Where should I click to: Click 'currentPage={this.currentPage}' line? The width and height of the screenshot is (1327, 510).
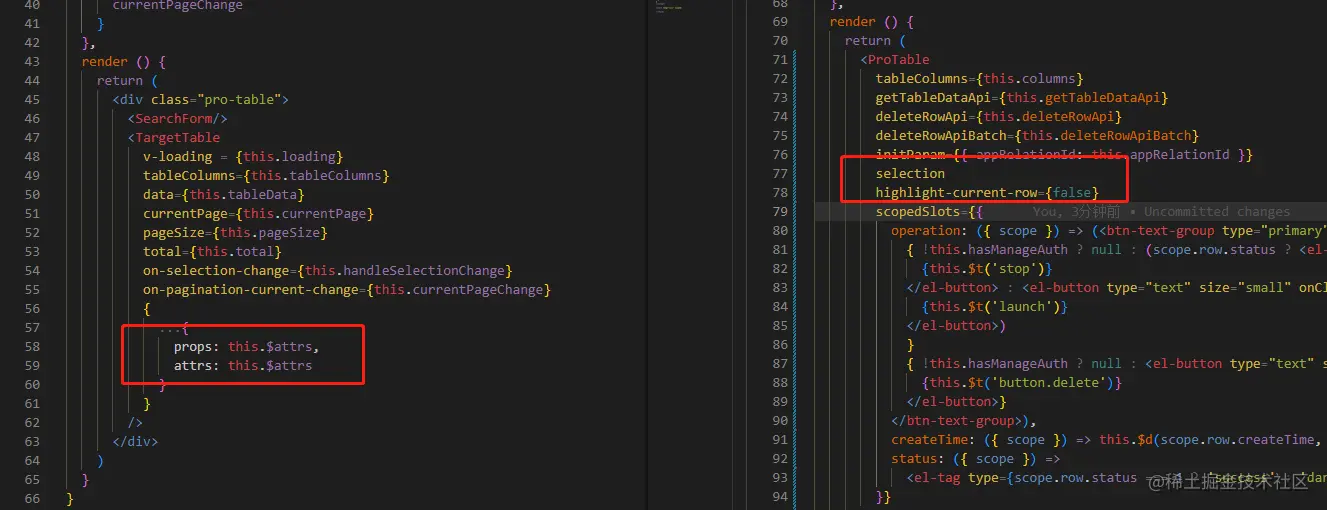click(x=259, y=213)
